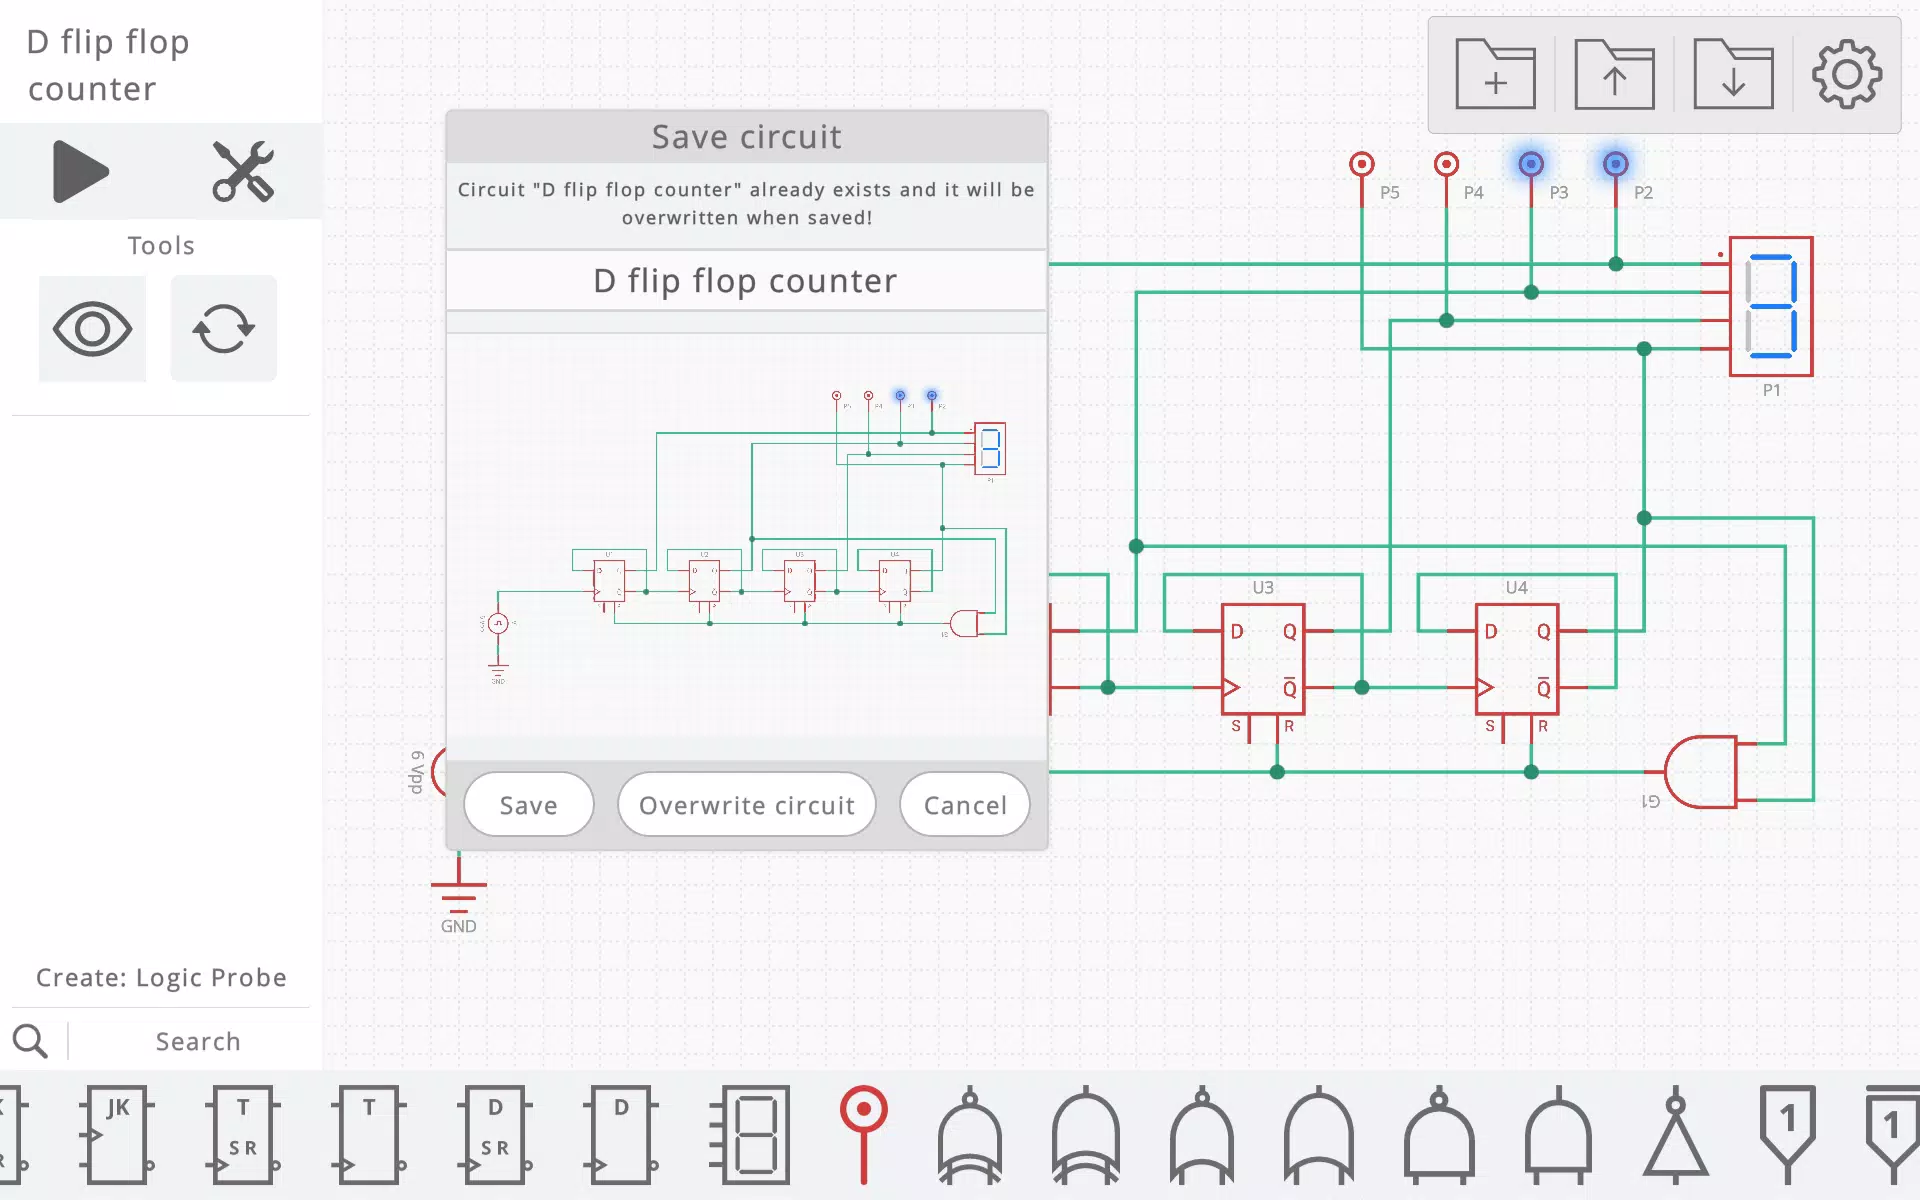Select the D flip-flop with SR component
This screenshot has height=1200, width=1920.
click(495, 1136)
